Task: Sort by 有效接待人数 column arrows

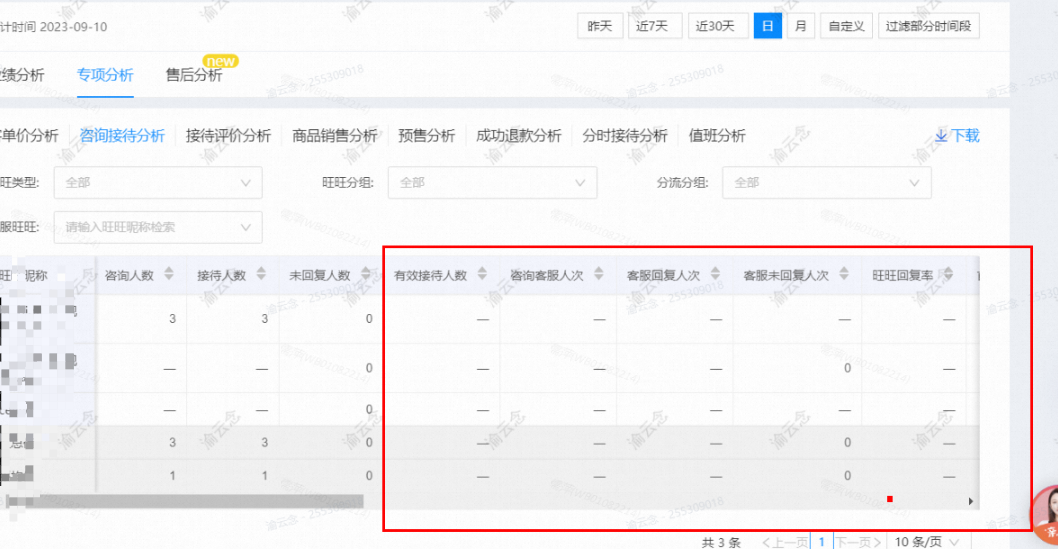Action: point(482,273)
